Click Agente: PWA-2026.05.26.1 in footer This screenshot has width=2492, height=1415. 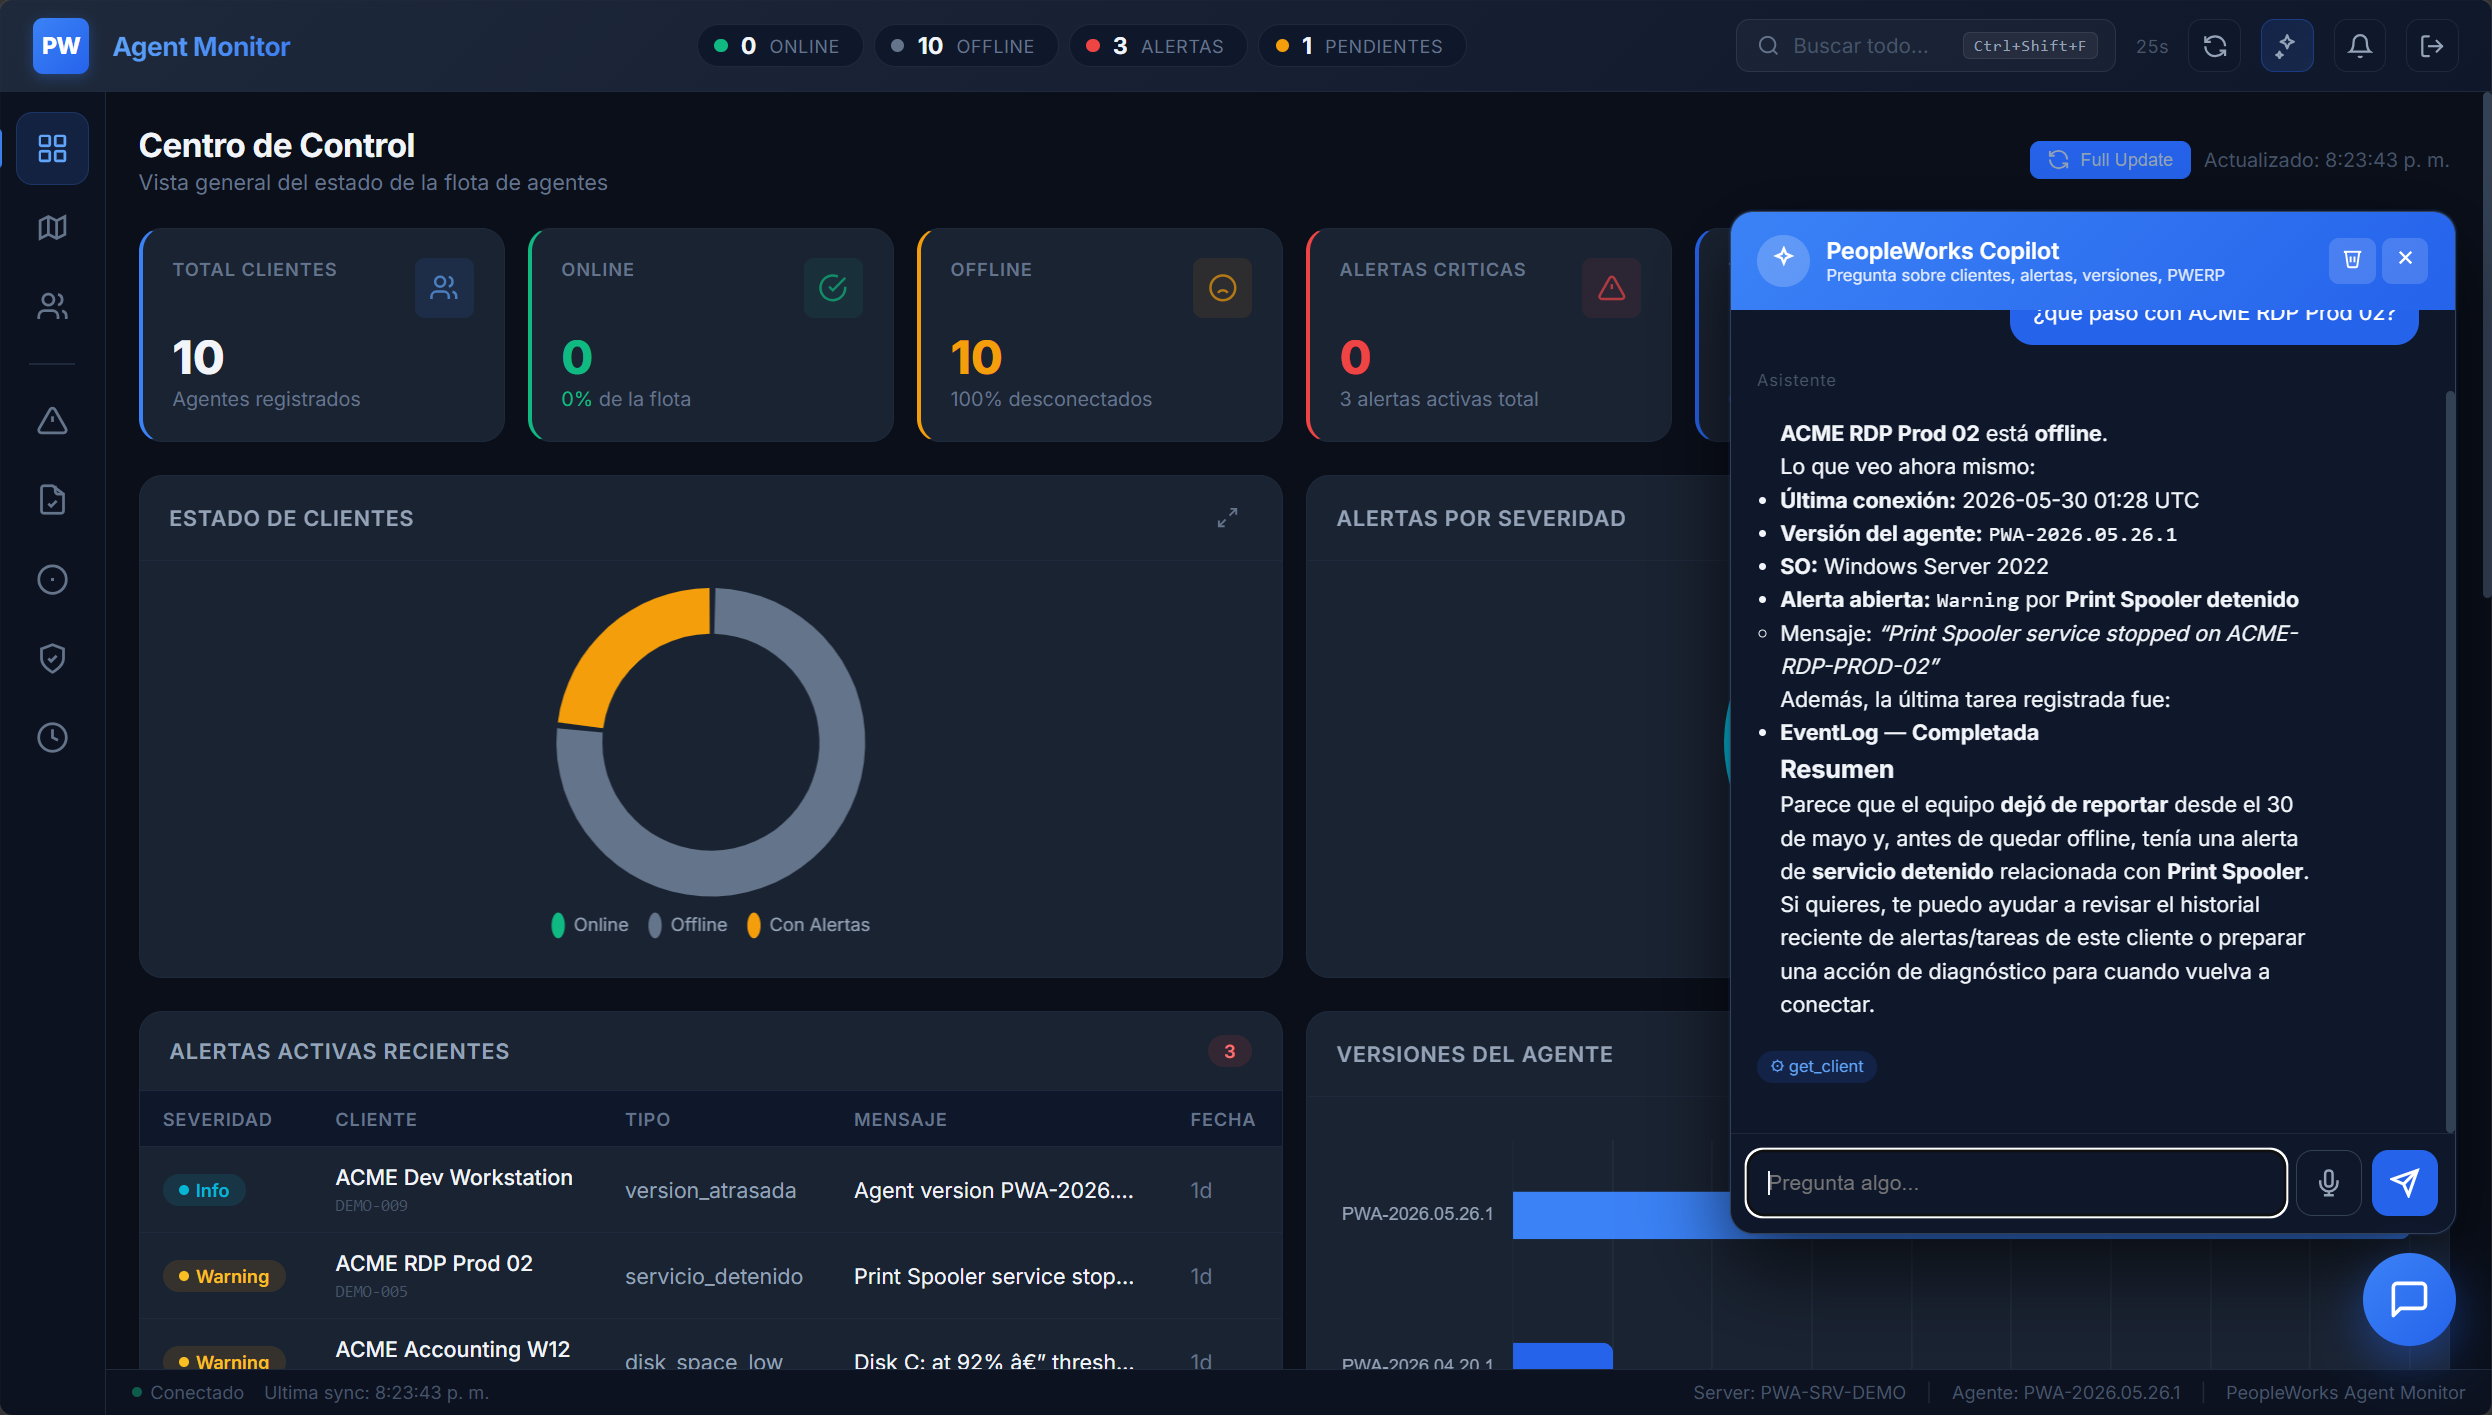coord(2066,1393)
